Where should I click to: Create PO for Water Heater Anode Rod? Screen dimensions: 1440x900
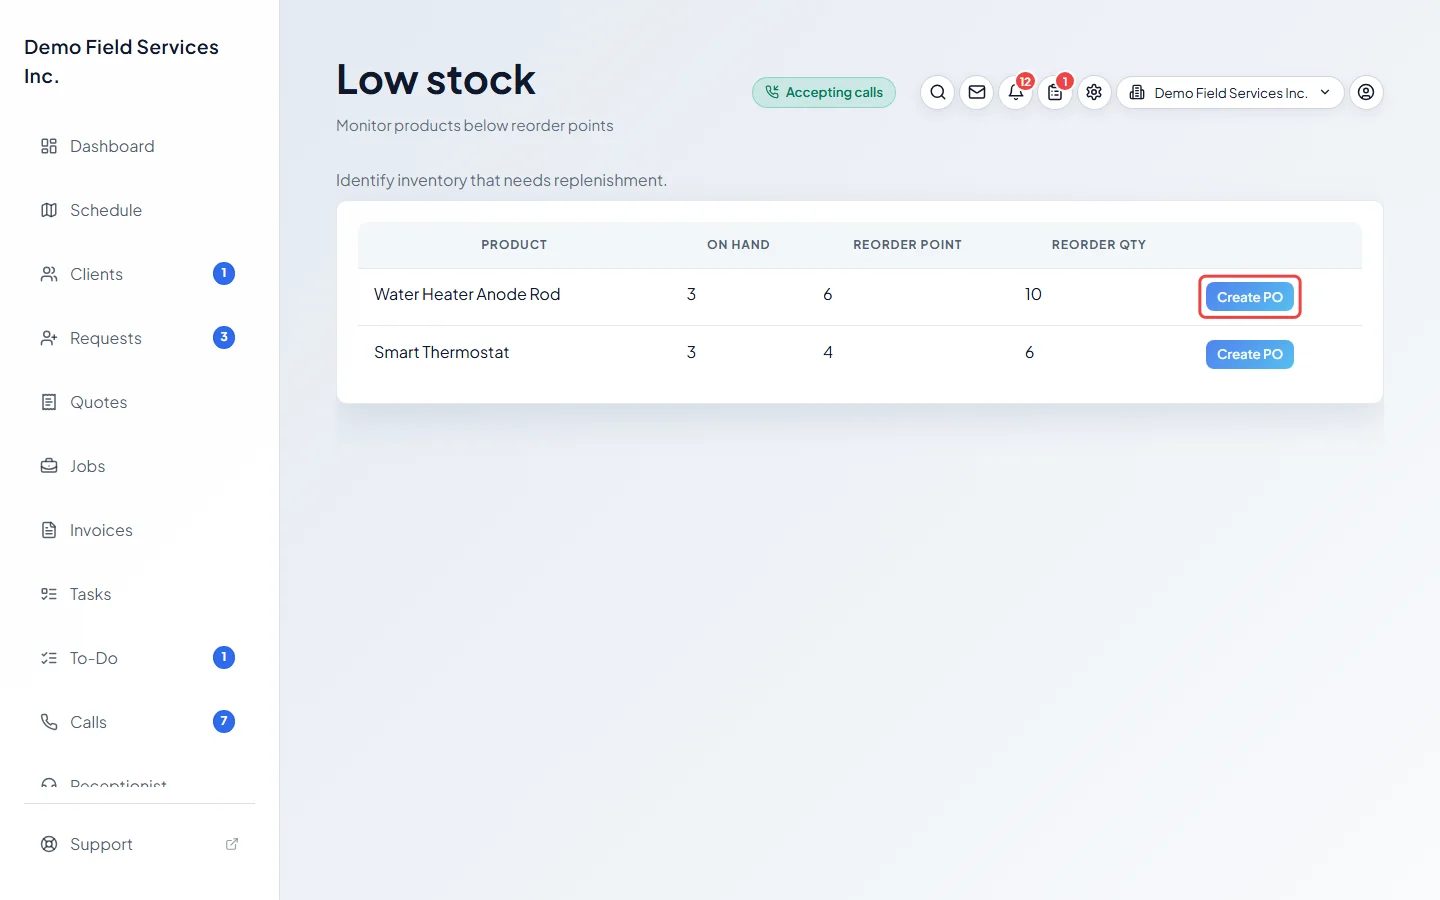click(x=1250, y=297)
